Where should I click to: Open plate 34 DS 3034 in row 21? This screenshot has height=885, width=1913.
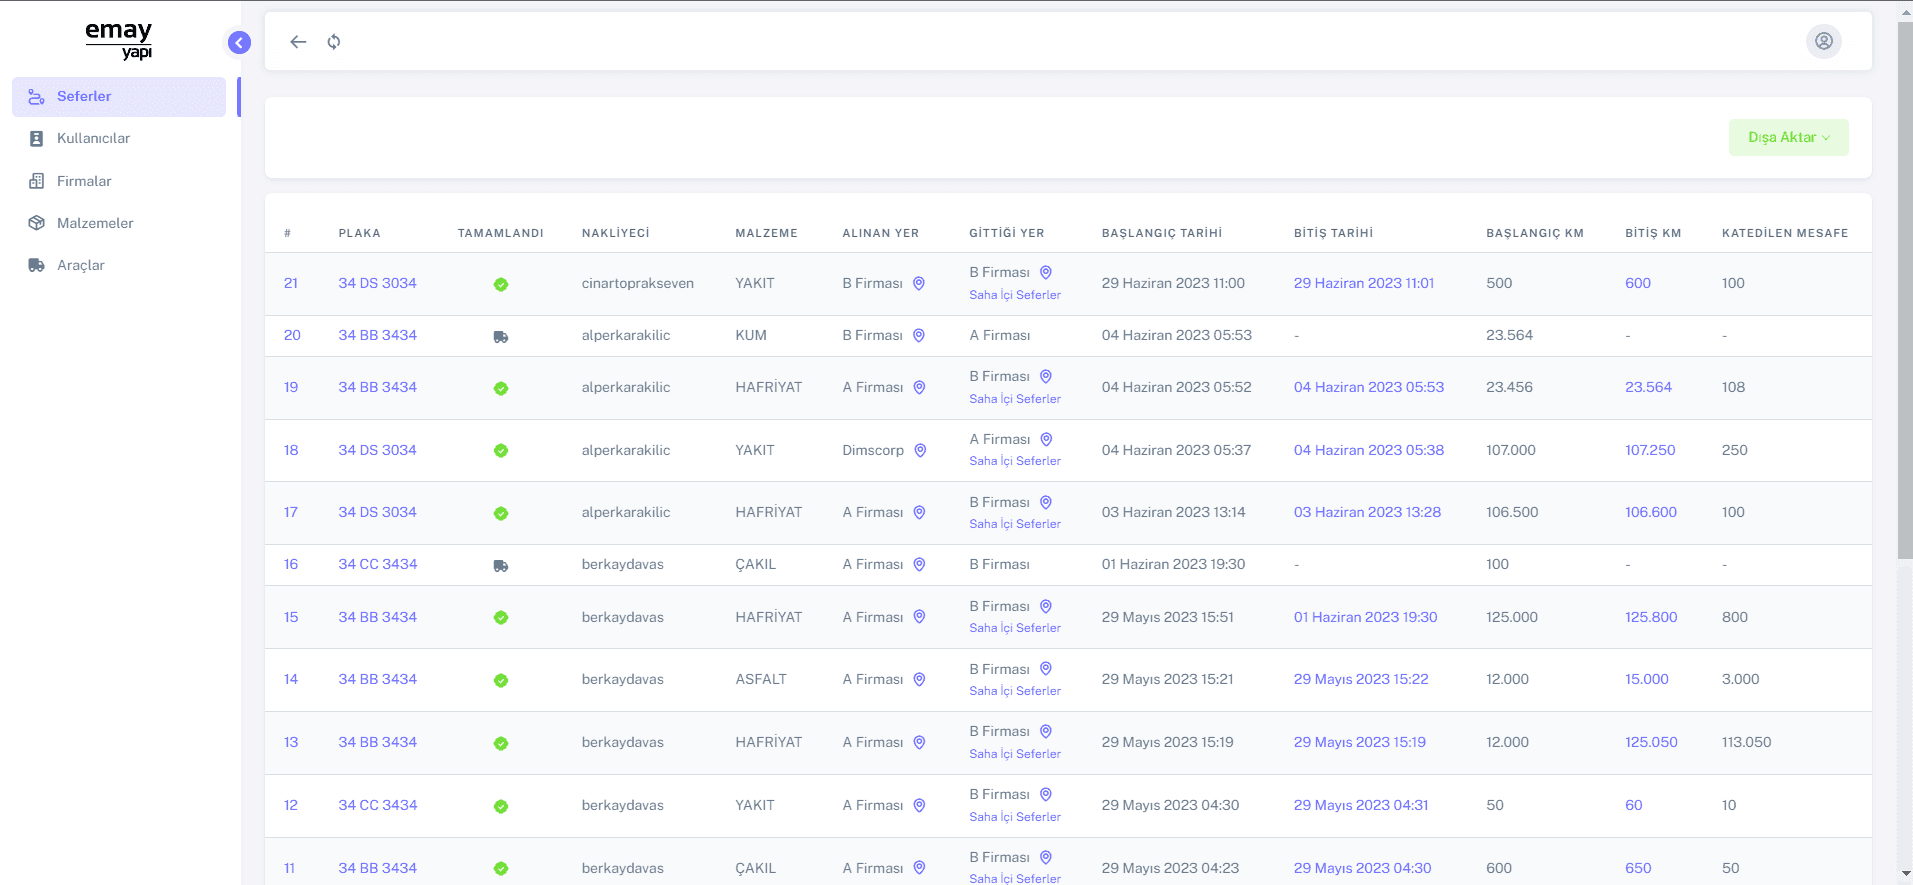tap(377, 284)
